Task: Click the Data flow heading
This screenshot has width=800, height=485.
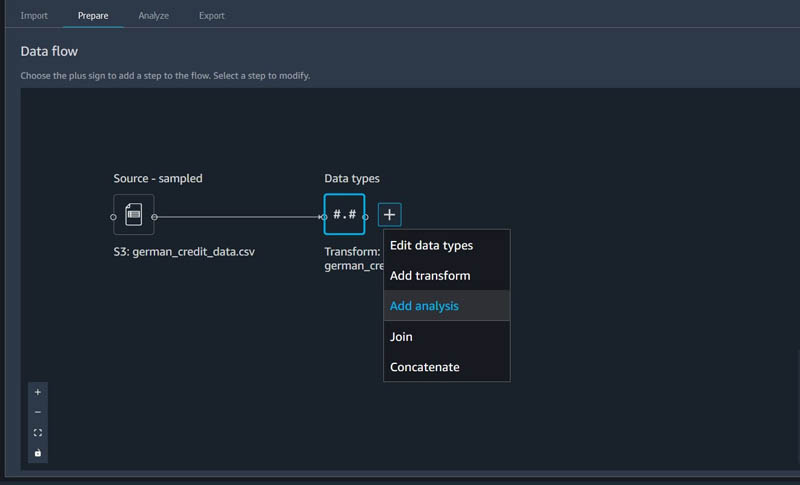Action: (x=49, y=52)
